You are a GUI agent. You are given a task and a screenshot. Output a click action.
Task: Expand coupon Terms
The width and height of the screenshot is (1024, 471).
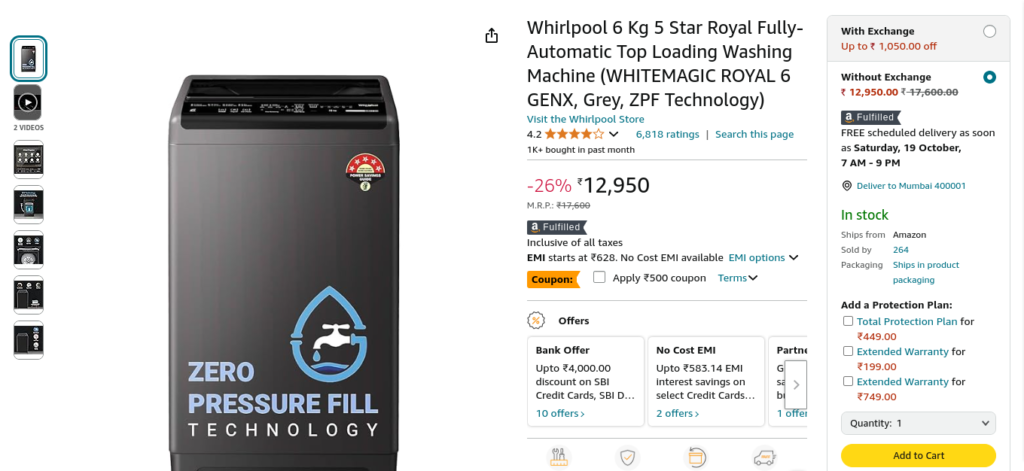point(737,278)
